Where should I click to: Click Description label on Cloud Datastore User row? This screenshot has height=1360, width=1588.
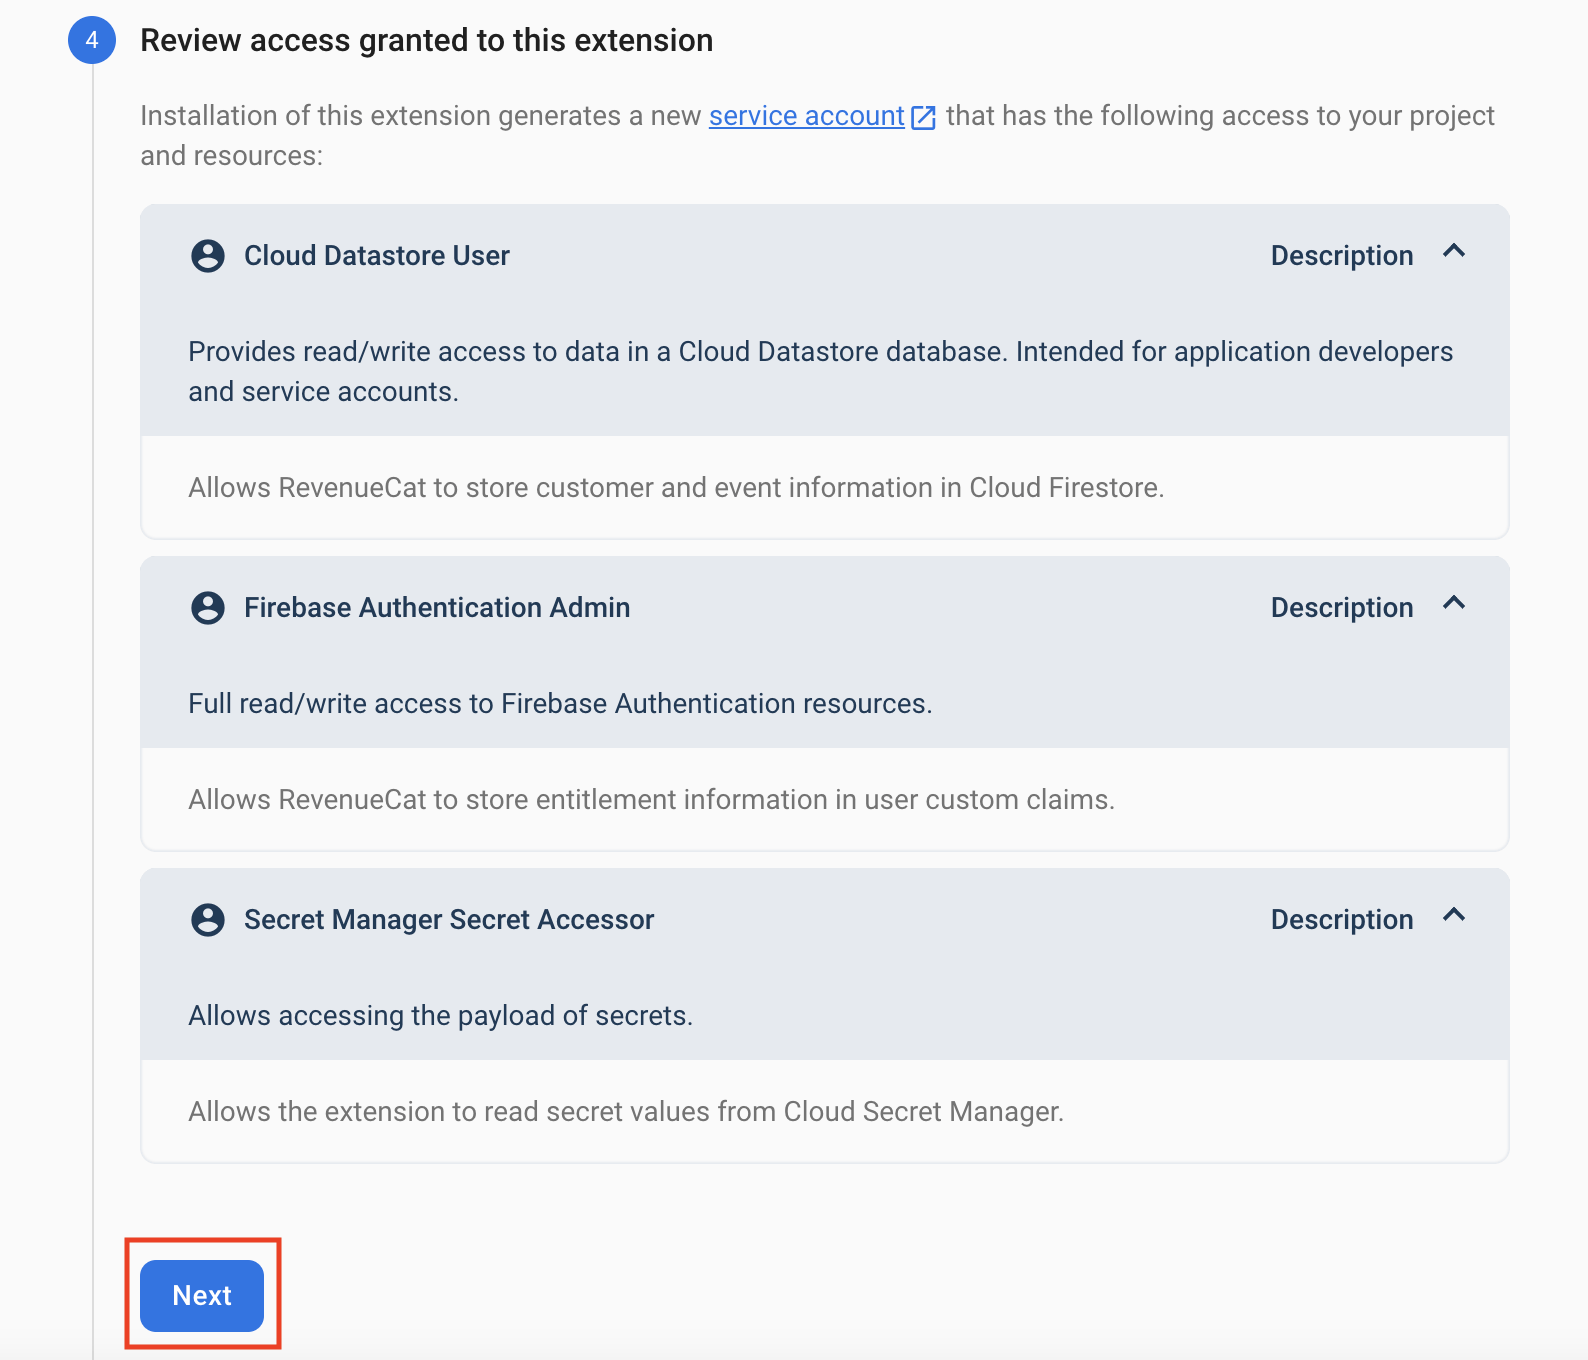(x=1341, y=256)
